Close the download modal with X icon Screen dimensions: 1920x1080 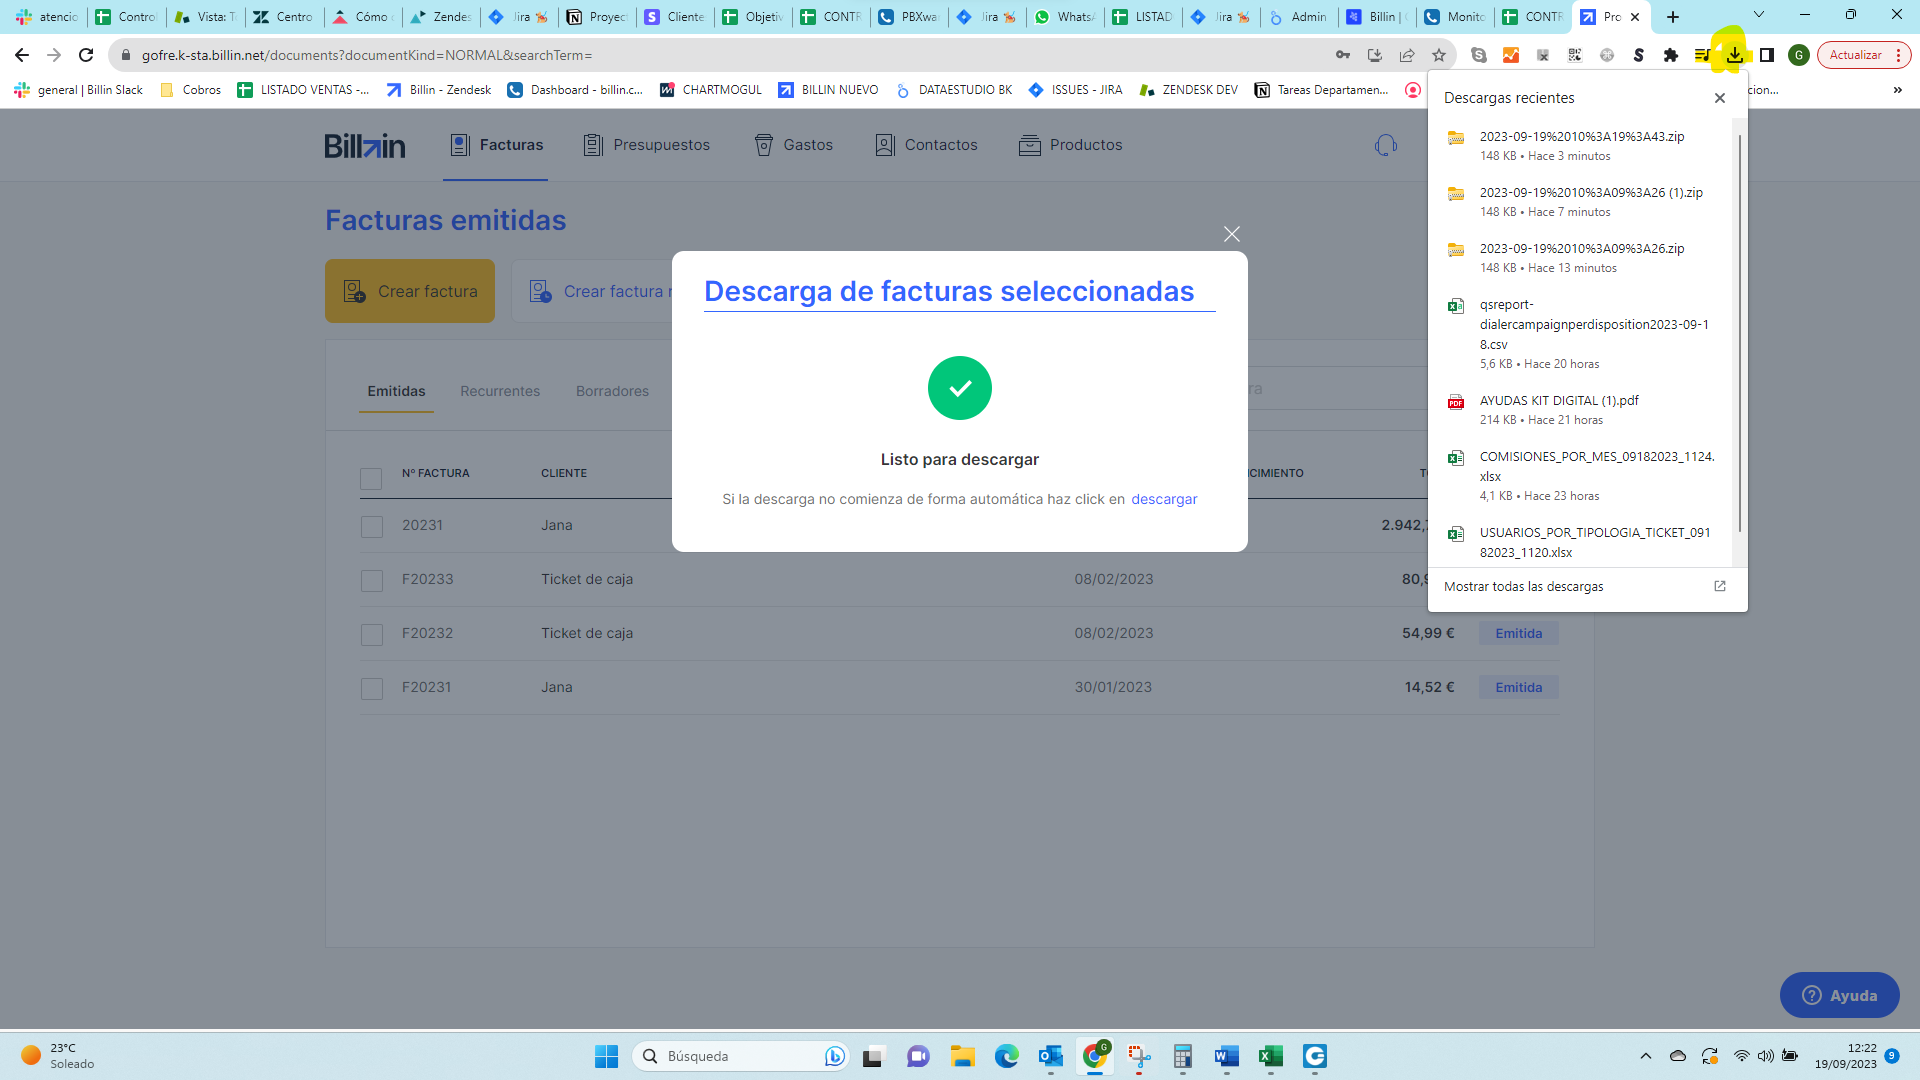click(1231, 234)
